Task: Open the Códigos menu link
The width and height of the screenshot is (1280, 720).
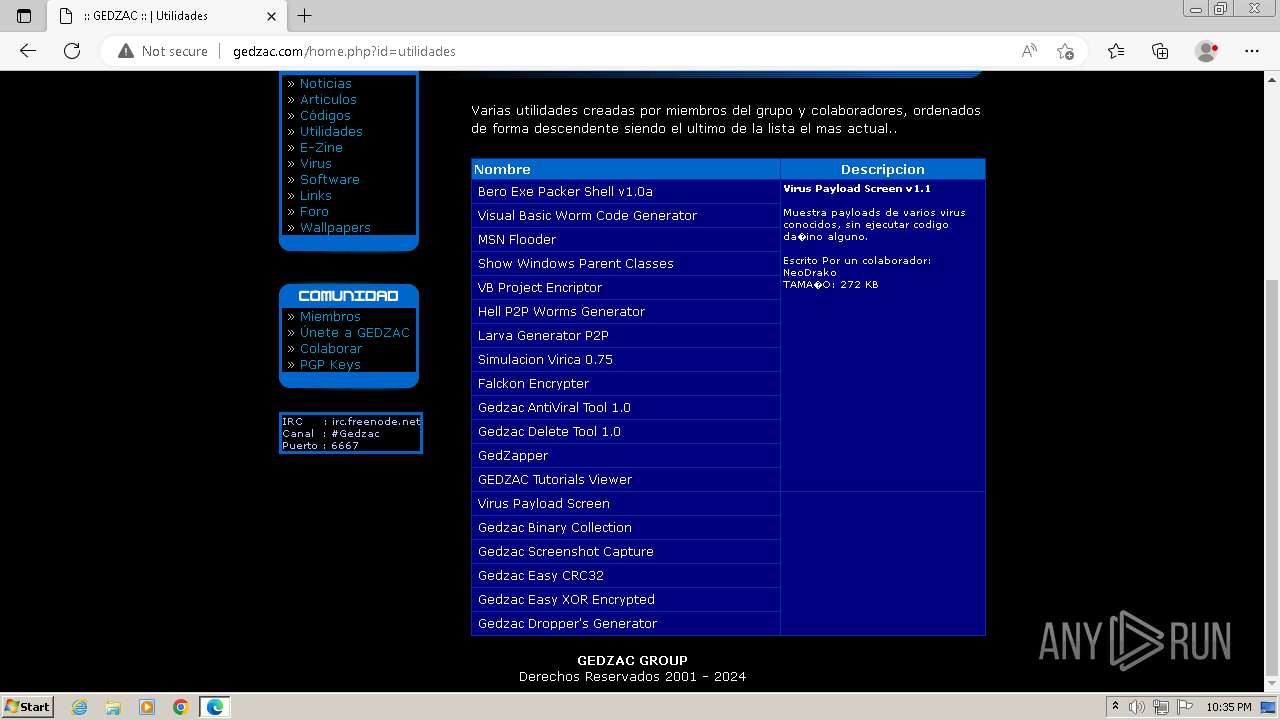Action: pyautogui.click(x=325, y=115)
